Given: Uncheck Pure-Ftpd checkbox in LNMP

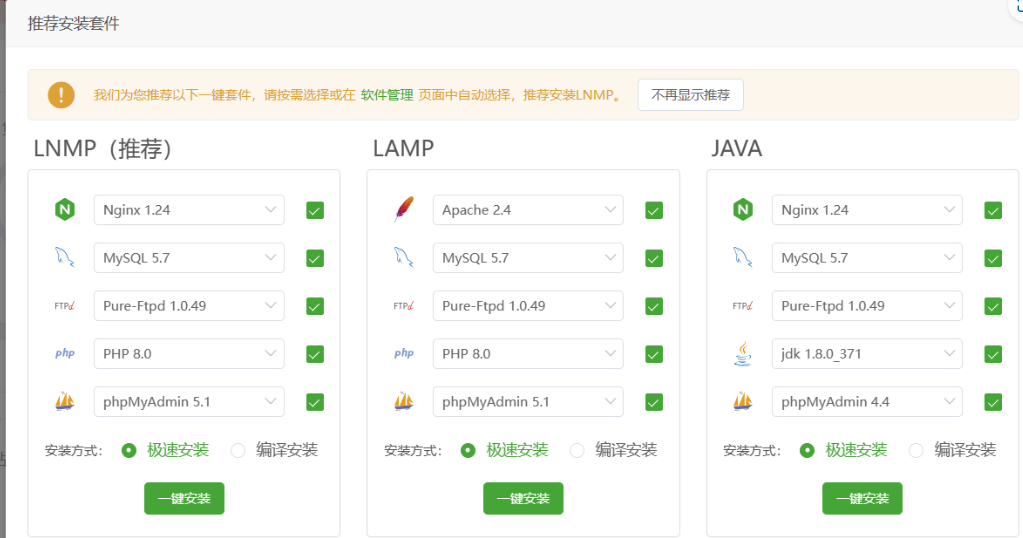Looking at the screenshot, I should point(315,306).
